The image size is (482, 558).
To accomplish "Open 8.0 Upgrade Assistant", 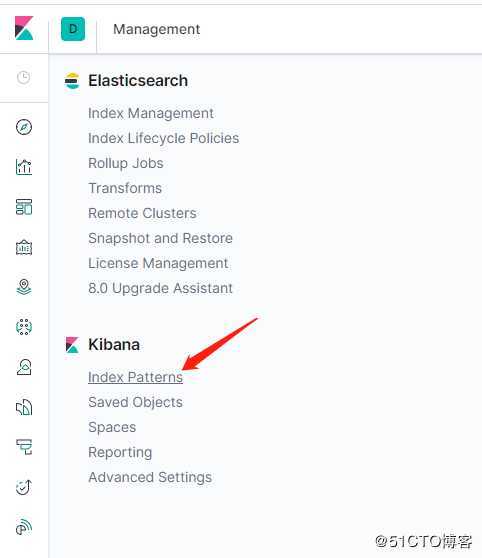I will pyautogui.click(x=160, y=288).
